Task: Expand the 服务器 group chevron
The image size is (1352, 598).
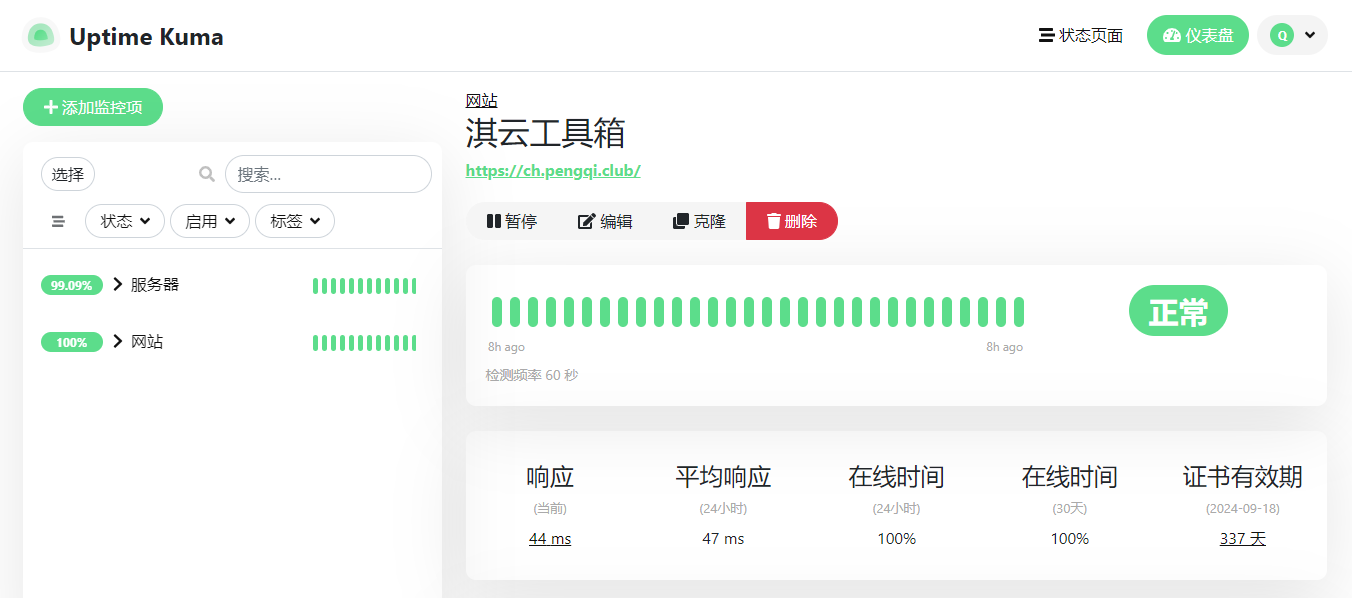Action: coord(118,284)
